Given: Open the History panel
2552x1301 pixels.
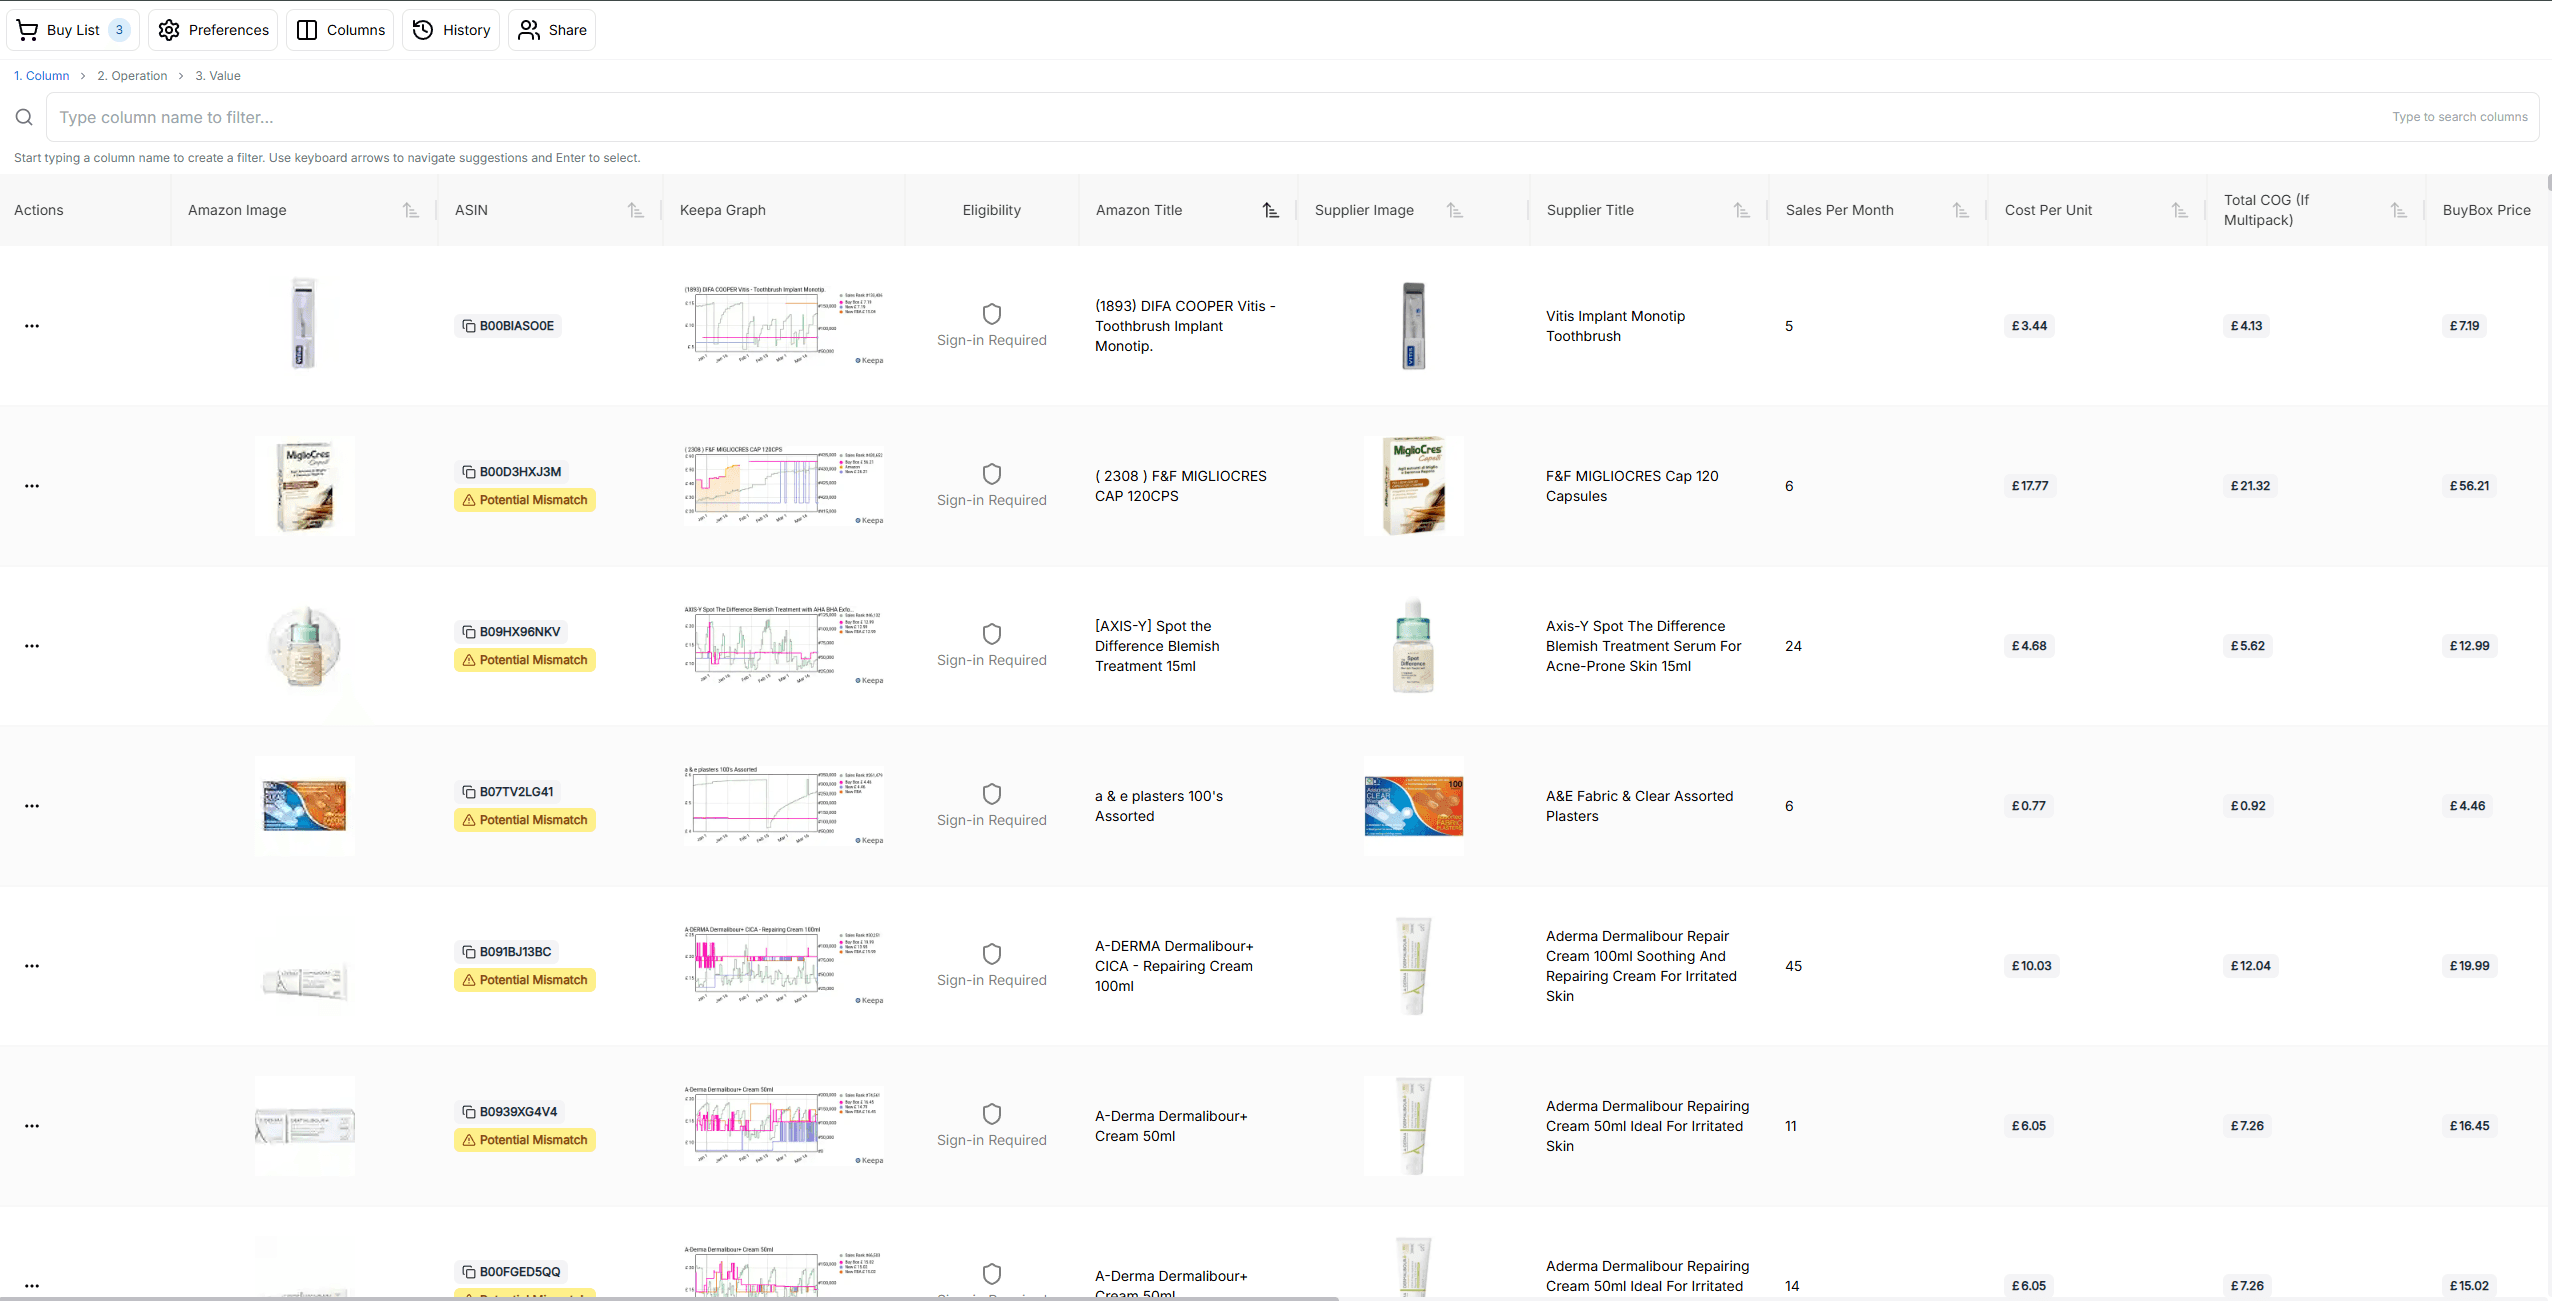Looking at the screenshot, I should (451, 30).
